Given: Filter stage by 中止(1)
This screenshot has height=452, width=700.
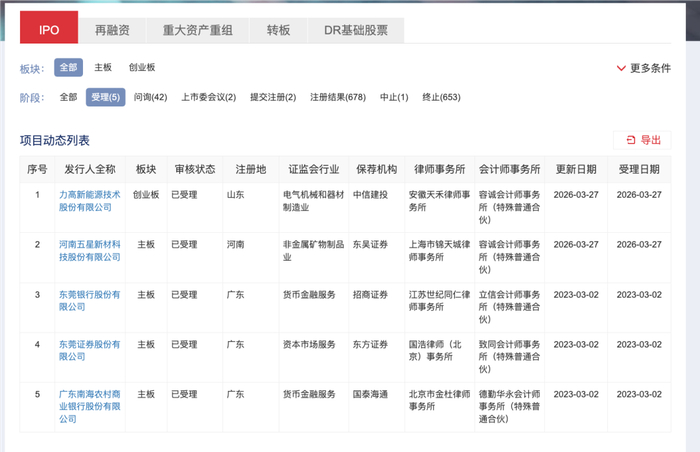Looking at the screenshot, I should click(x=394, y=97).
